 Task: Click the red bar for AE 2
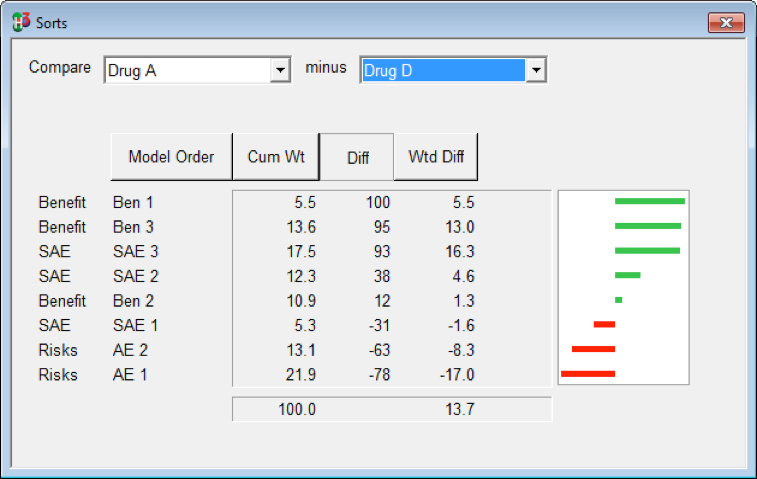593,349
